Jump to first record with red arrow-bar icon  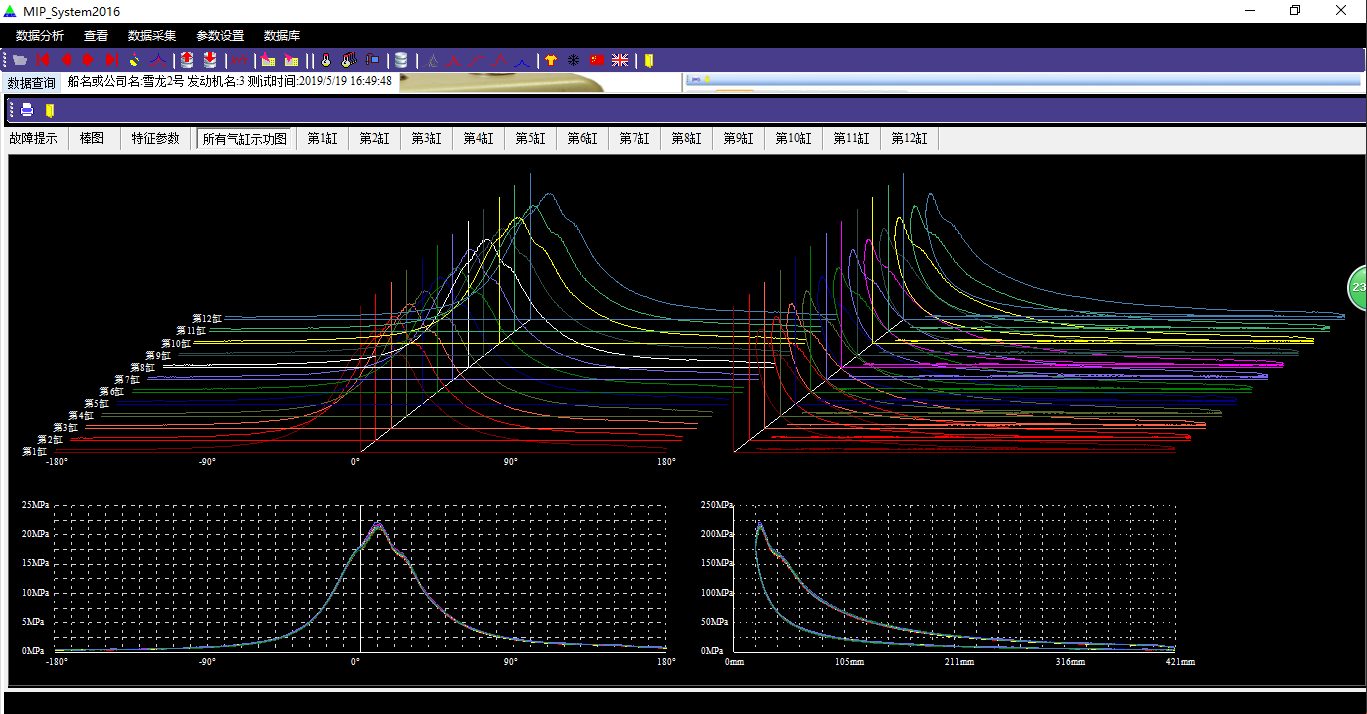tap(43, 60)
